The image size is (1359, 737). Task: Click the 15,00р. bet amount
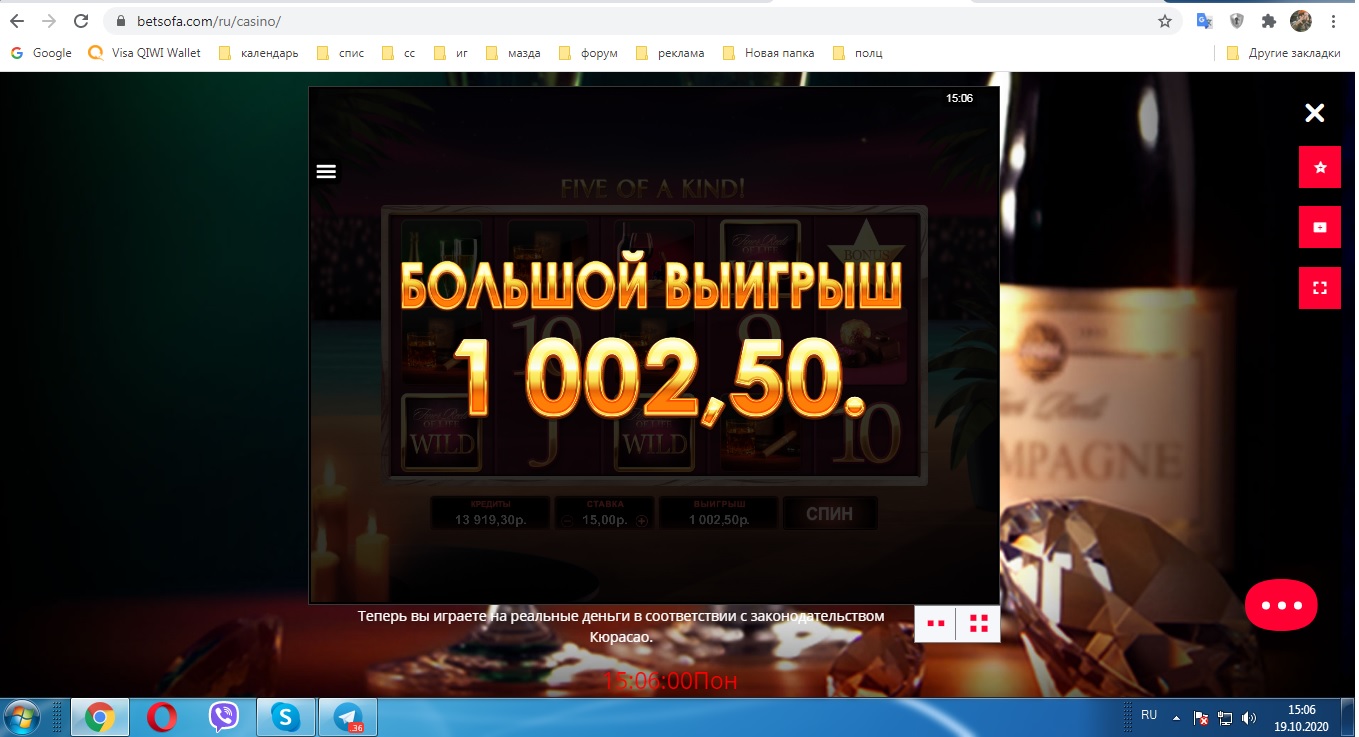coord(604,520)
